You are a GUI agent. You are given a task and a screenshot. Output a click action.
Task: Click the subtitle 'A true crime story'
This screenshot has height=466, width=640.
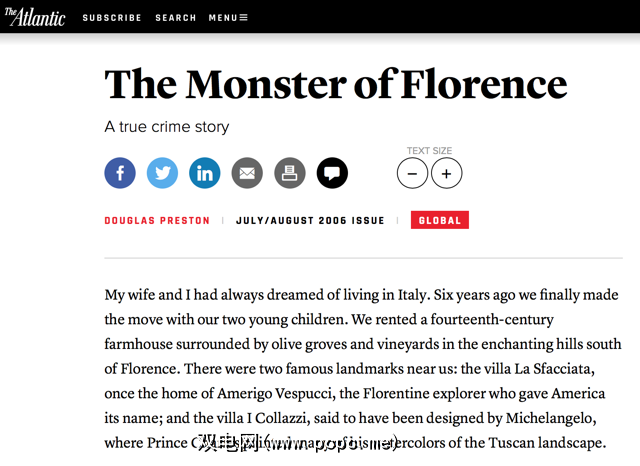pos(167,127)
